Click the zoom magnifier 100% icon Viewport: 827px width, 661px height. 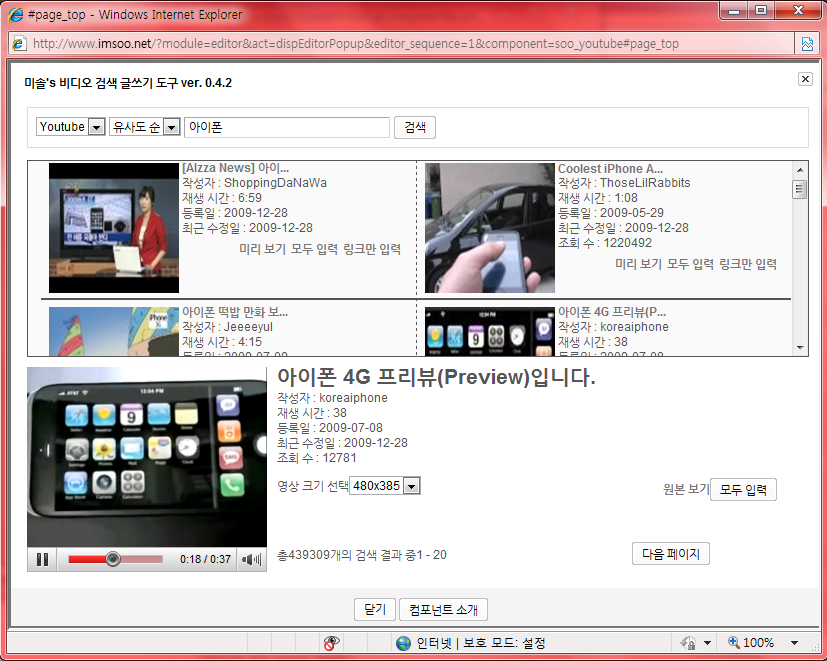pos(733,643)
